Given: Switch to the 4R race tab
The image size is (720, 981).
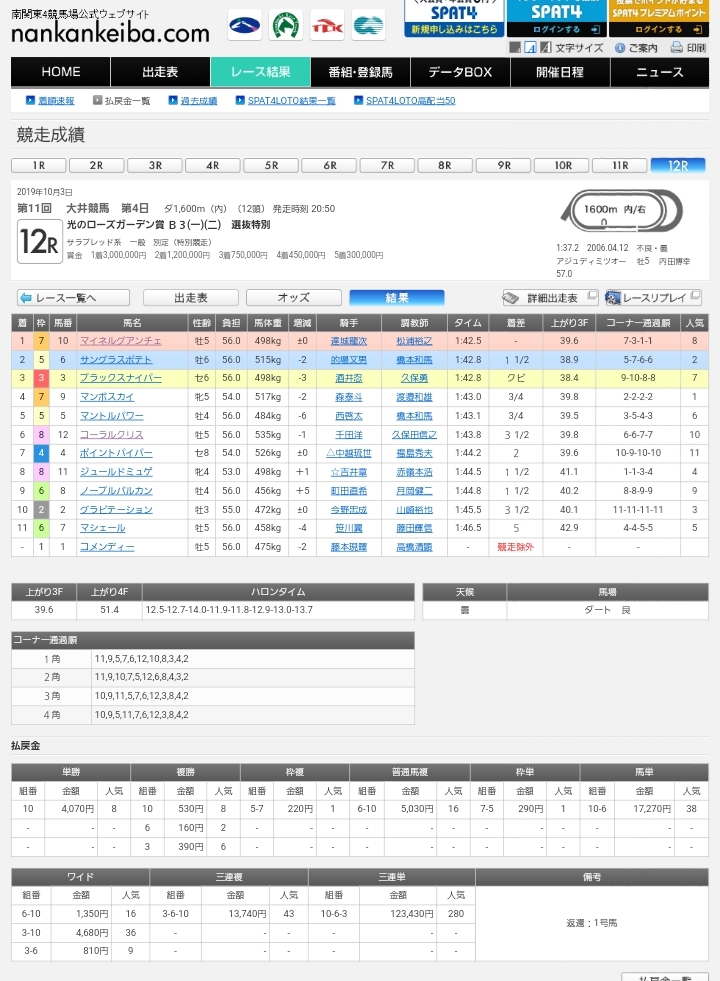Looking at the screenshot, I should 213,165.
